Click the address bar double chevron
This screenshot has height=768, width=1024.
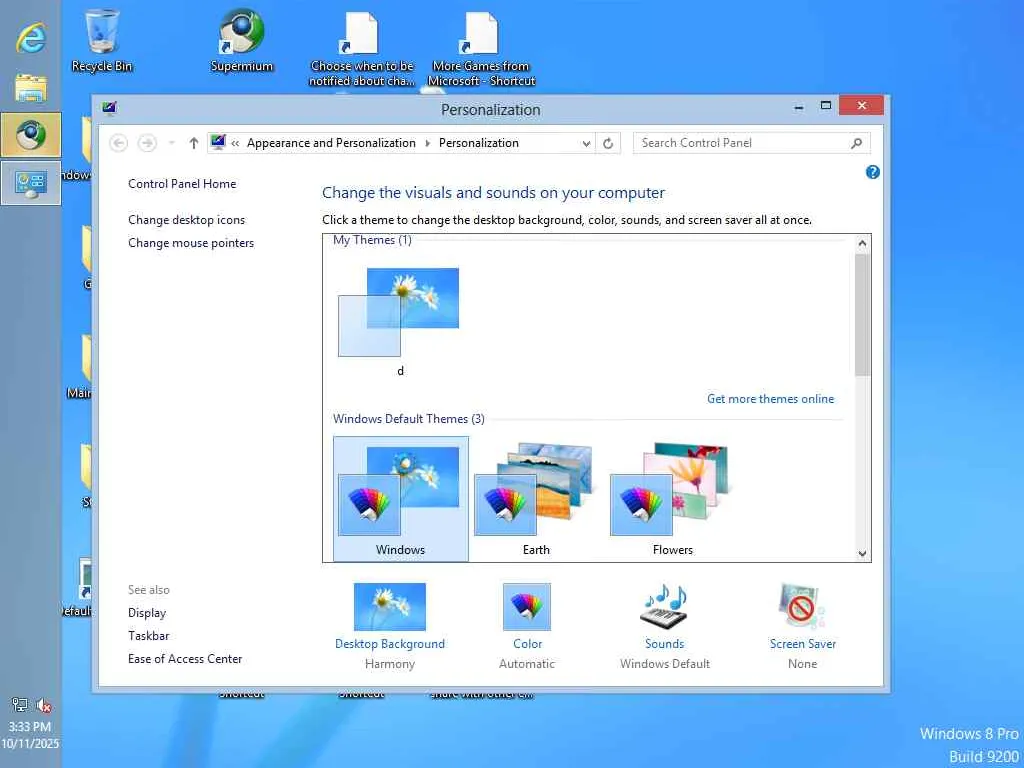point(235,143)
